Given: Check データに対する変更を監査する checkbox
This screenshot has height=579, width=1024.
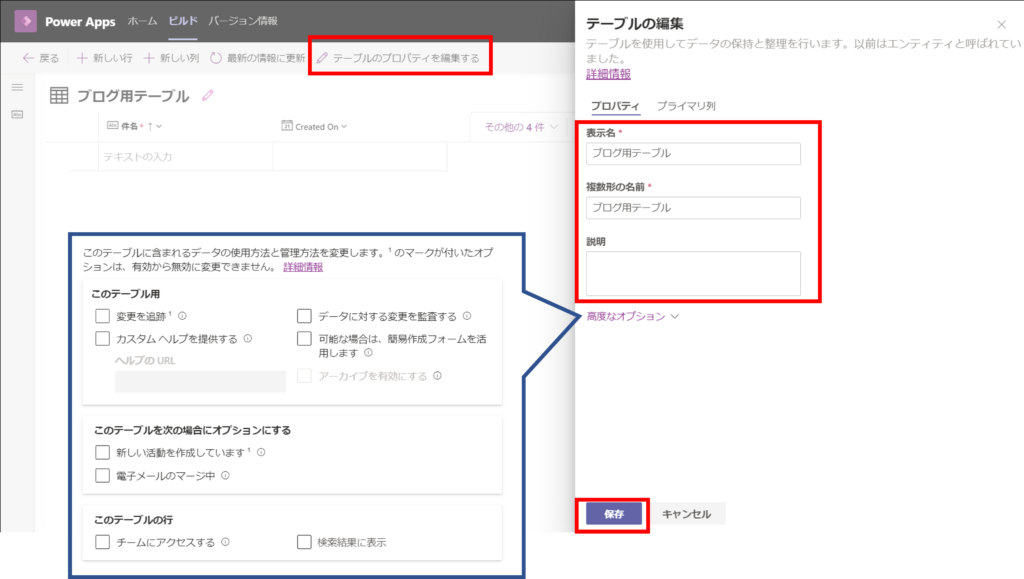Looking at the screenshot, I should 304,316.
